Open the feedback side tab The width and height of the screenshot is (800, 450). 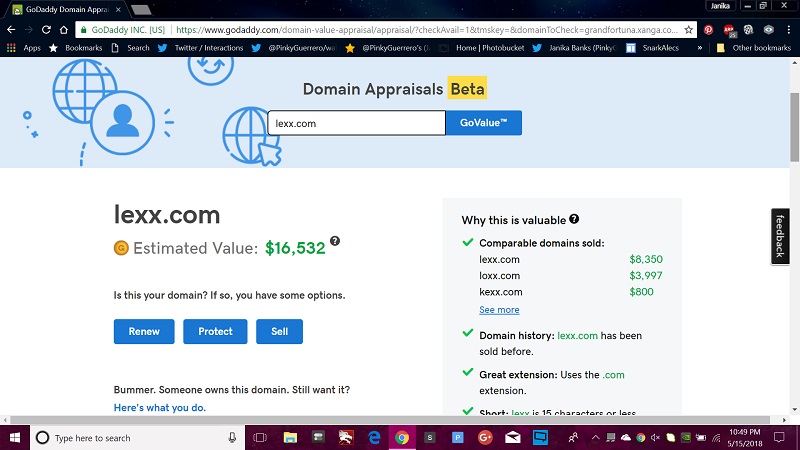coord(780,236)
